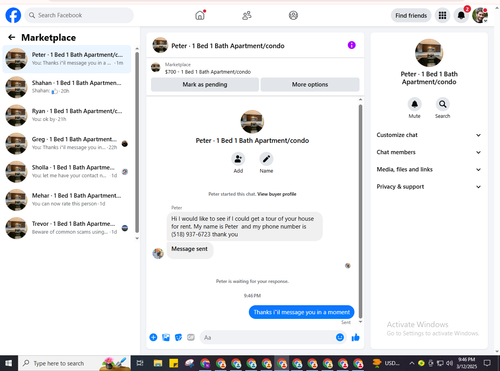Screen dimensions: 500x371
Task: Send a thumbs-up like
Action: [356, 337]
